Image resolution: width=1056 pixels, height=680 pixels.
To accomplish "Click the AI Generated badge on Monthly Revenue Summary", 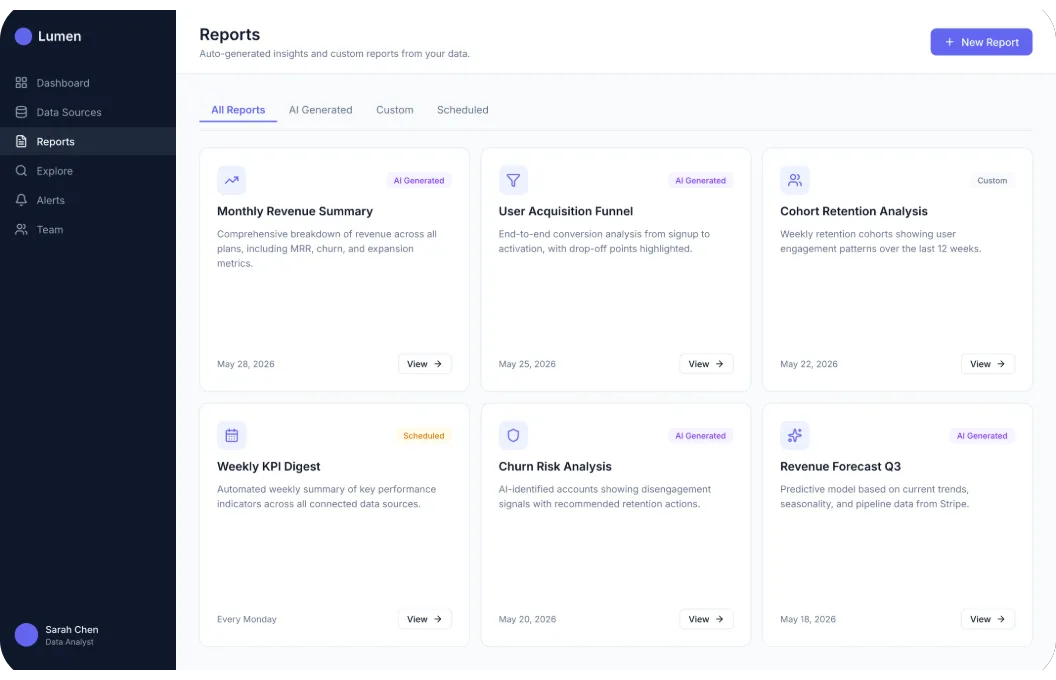I will click(419, 180).
